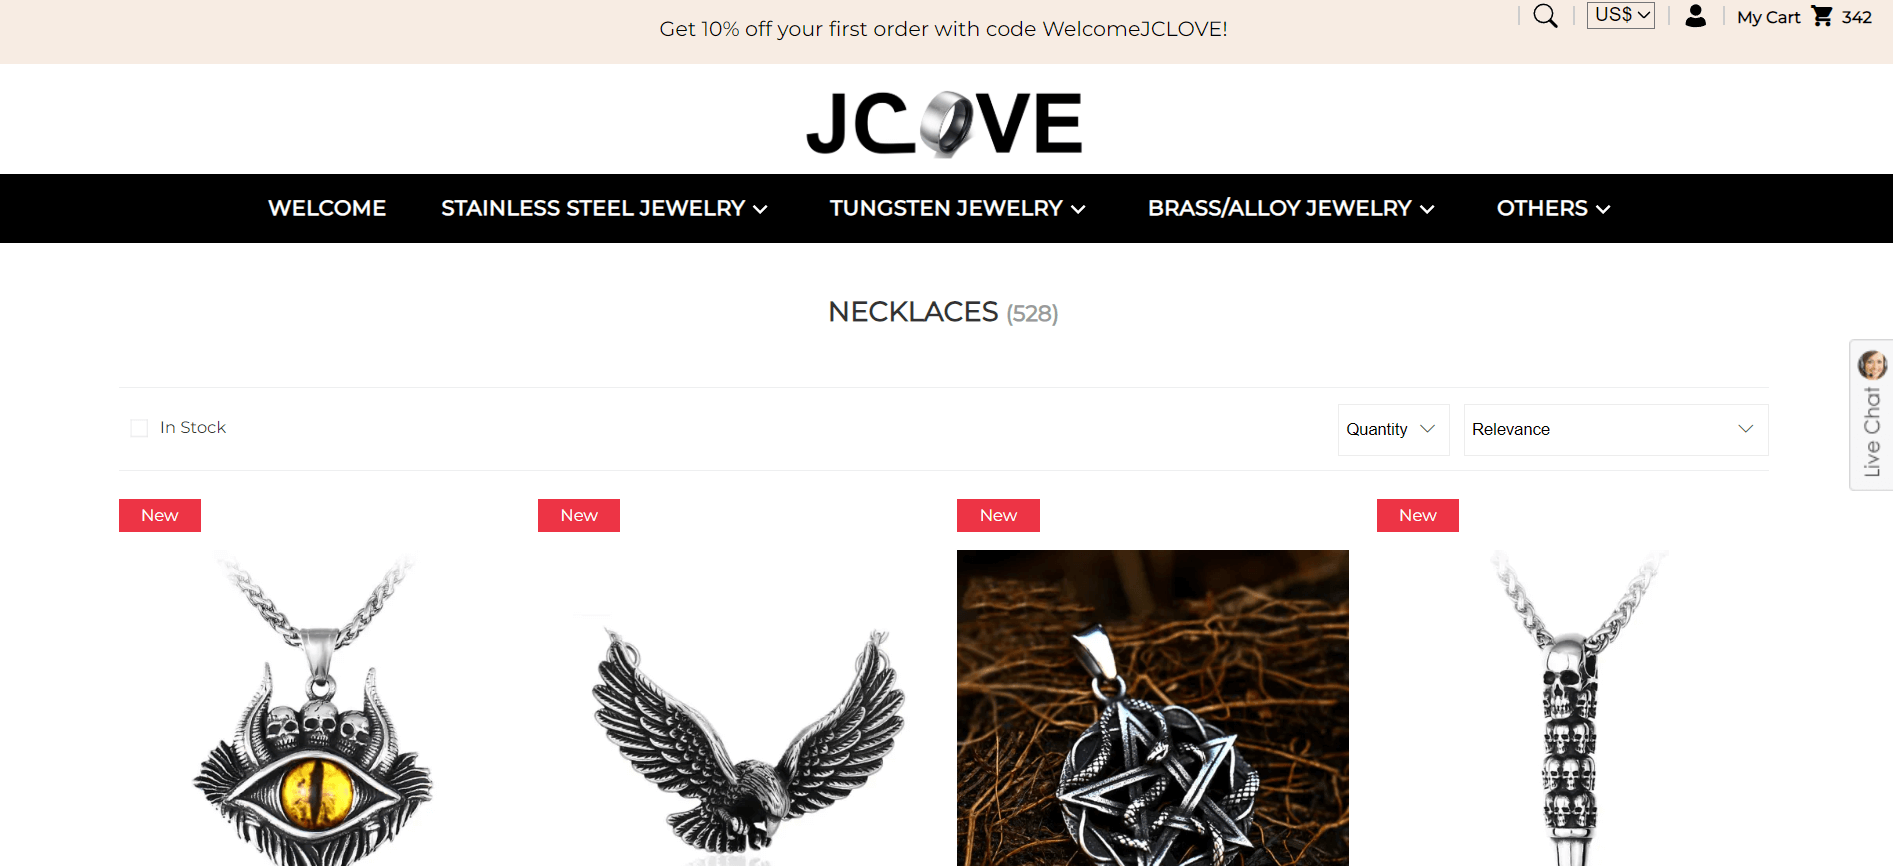Click New badge above skull pillar necklace

coord(1418,515)
